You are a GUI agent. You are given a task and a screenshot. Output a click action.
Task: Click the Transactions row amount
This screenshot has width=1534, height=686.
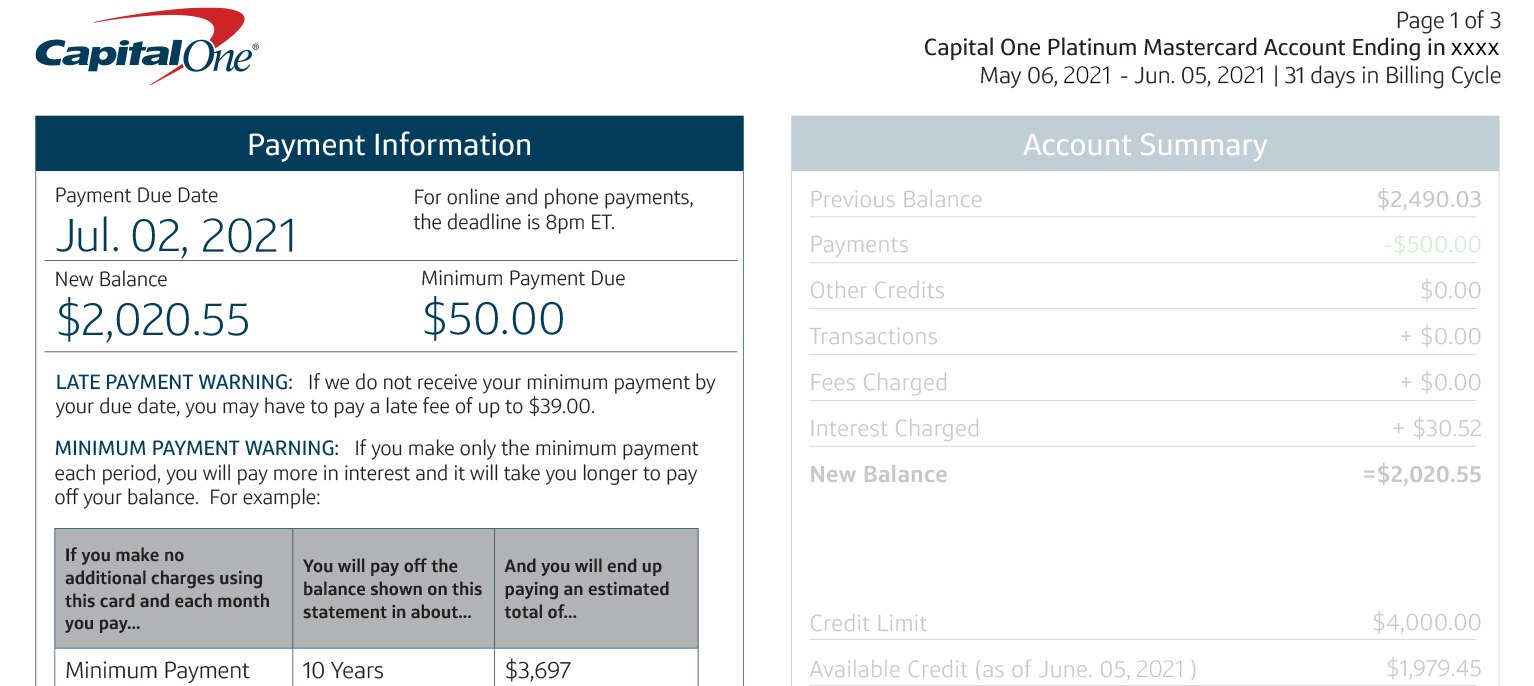point(1440,337)
